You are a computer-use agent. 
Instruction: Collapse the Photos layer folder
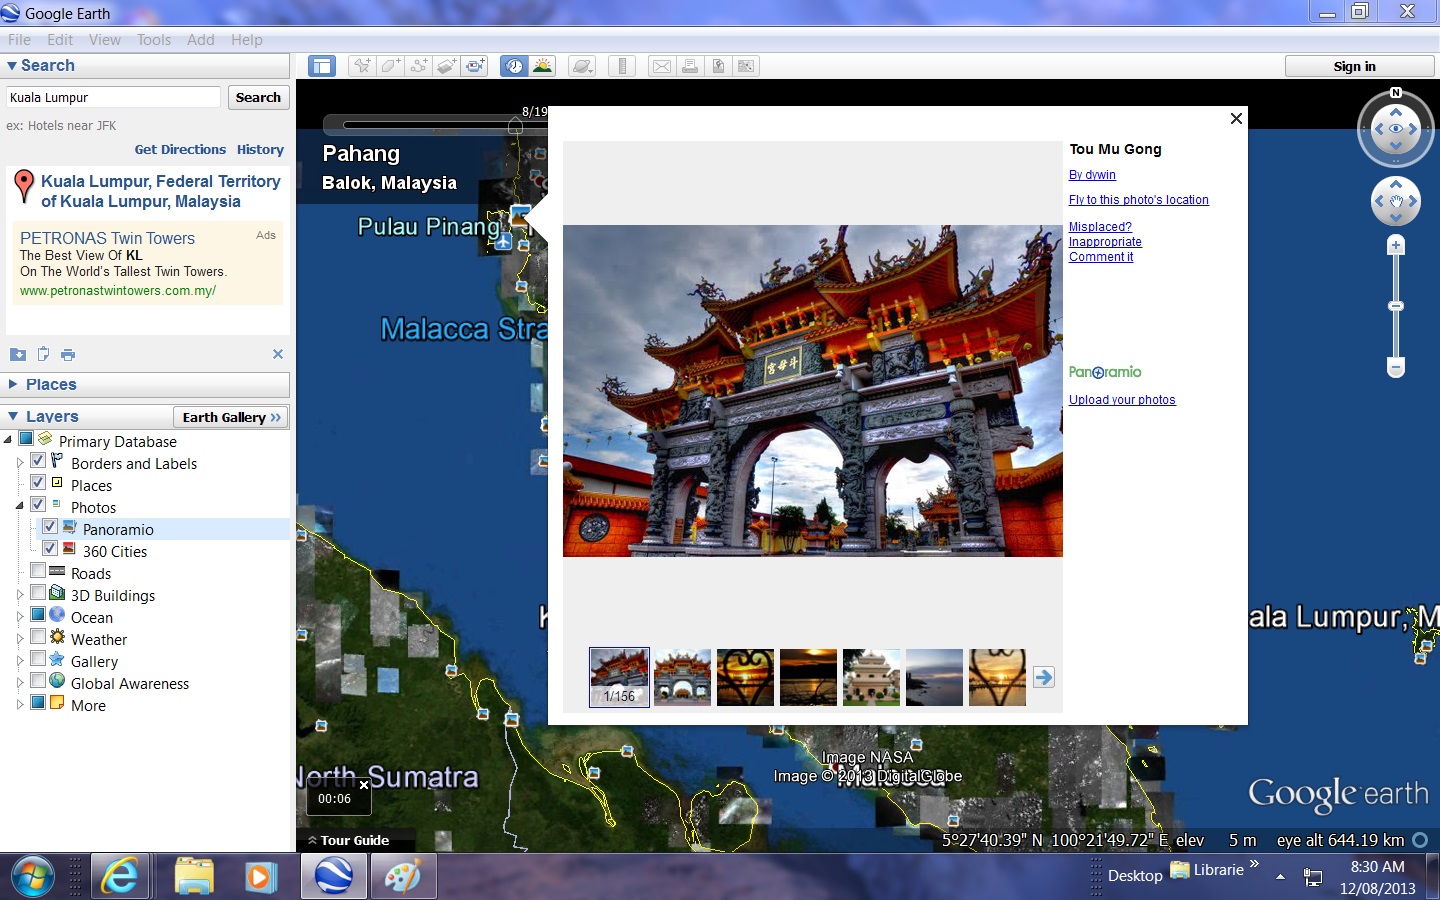coord(19,506)
